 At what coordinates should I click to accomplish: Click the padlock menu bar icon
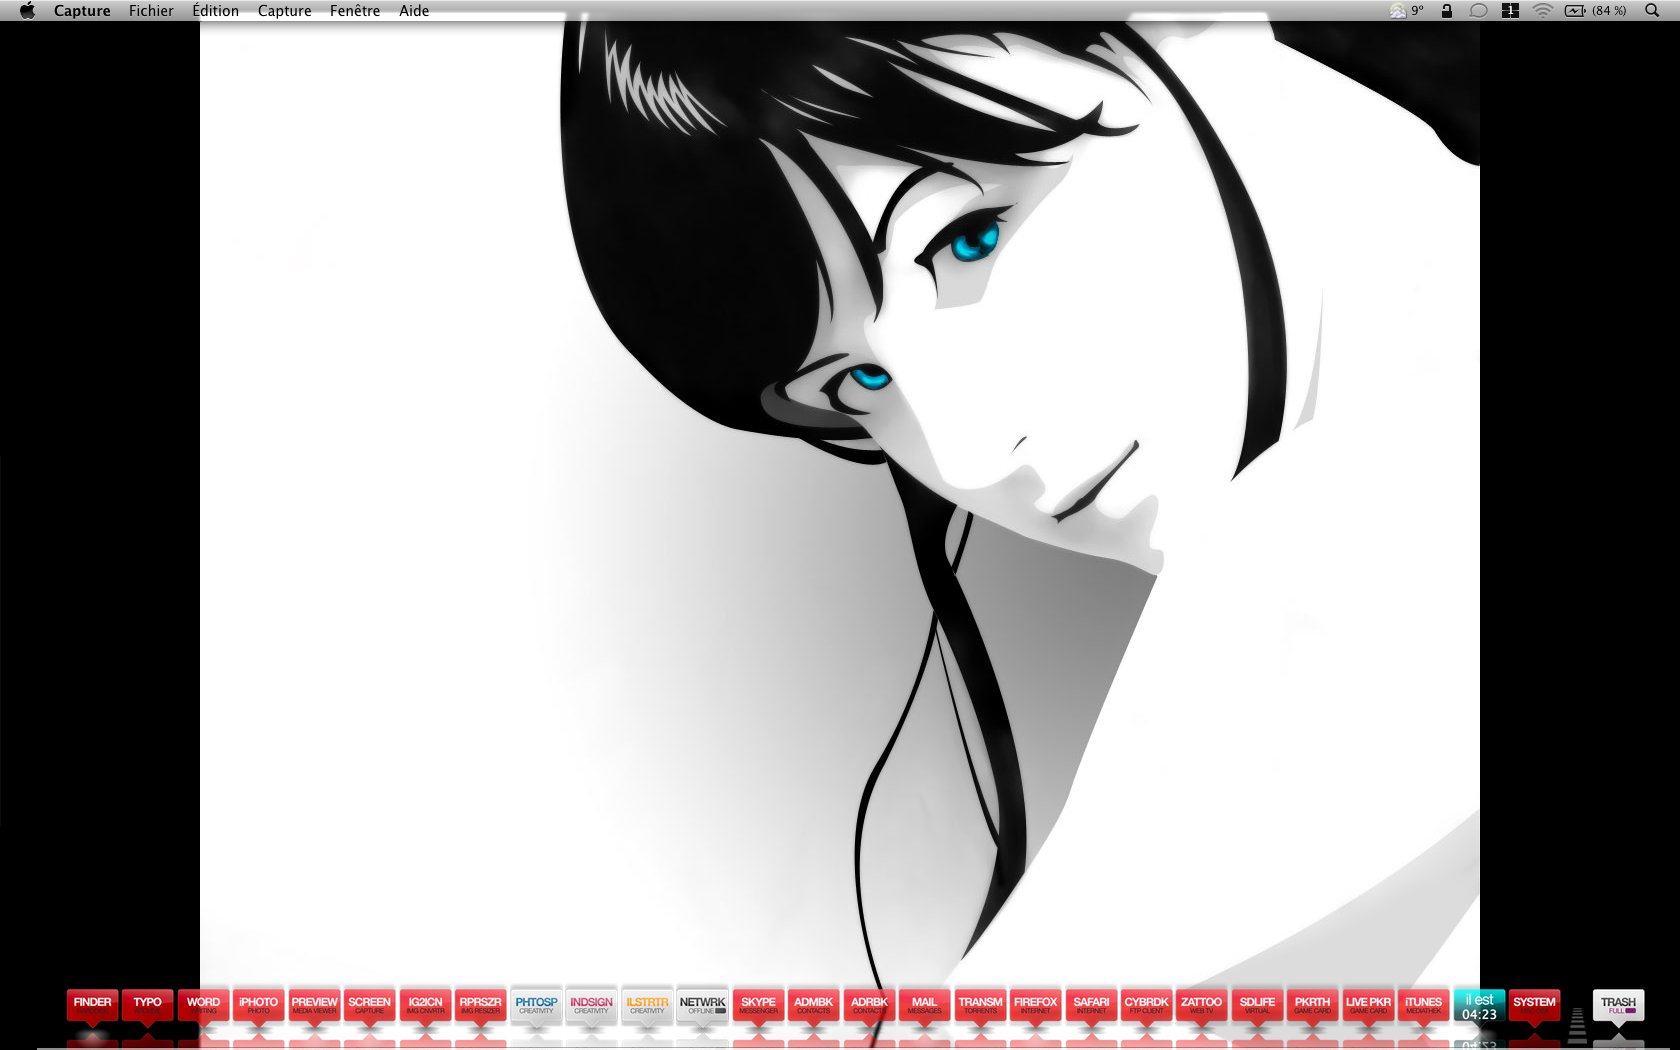click(x=1446, y=11)
